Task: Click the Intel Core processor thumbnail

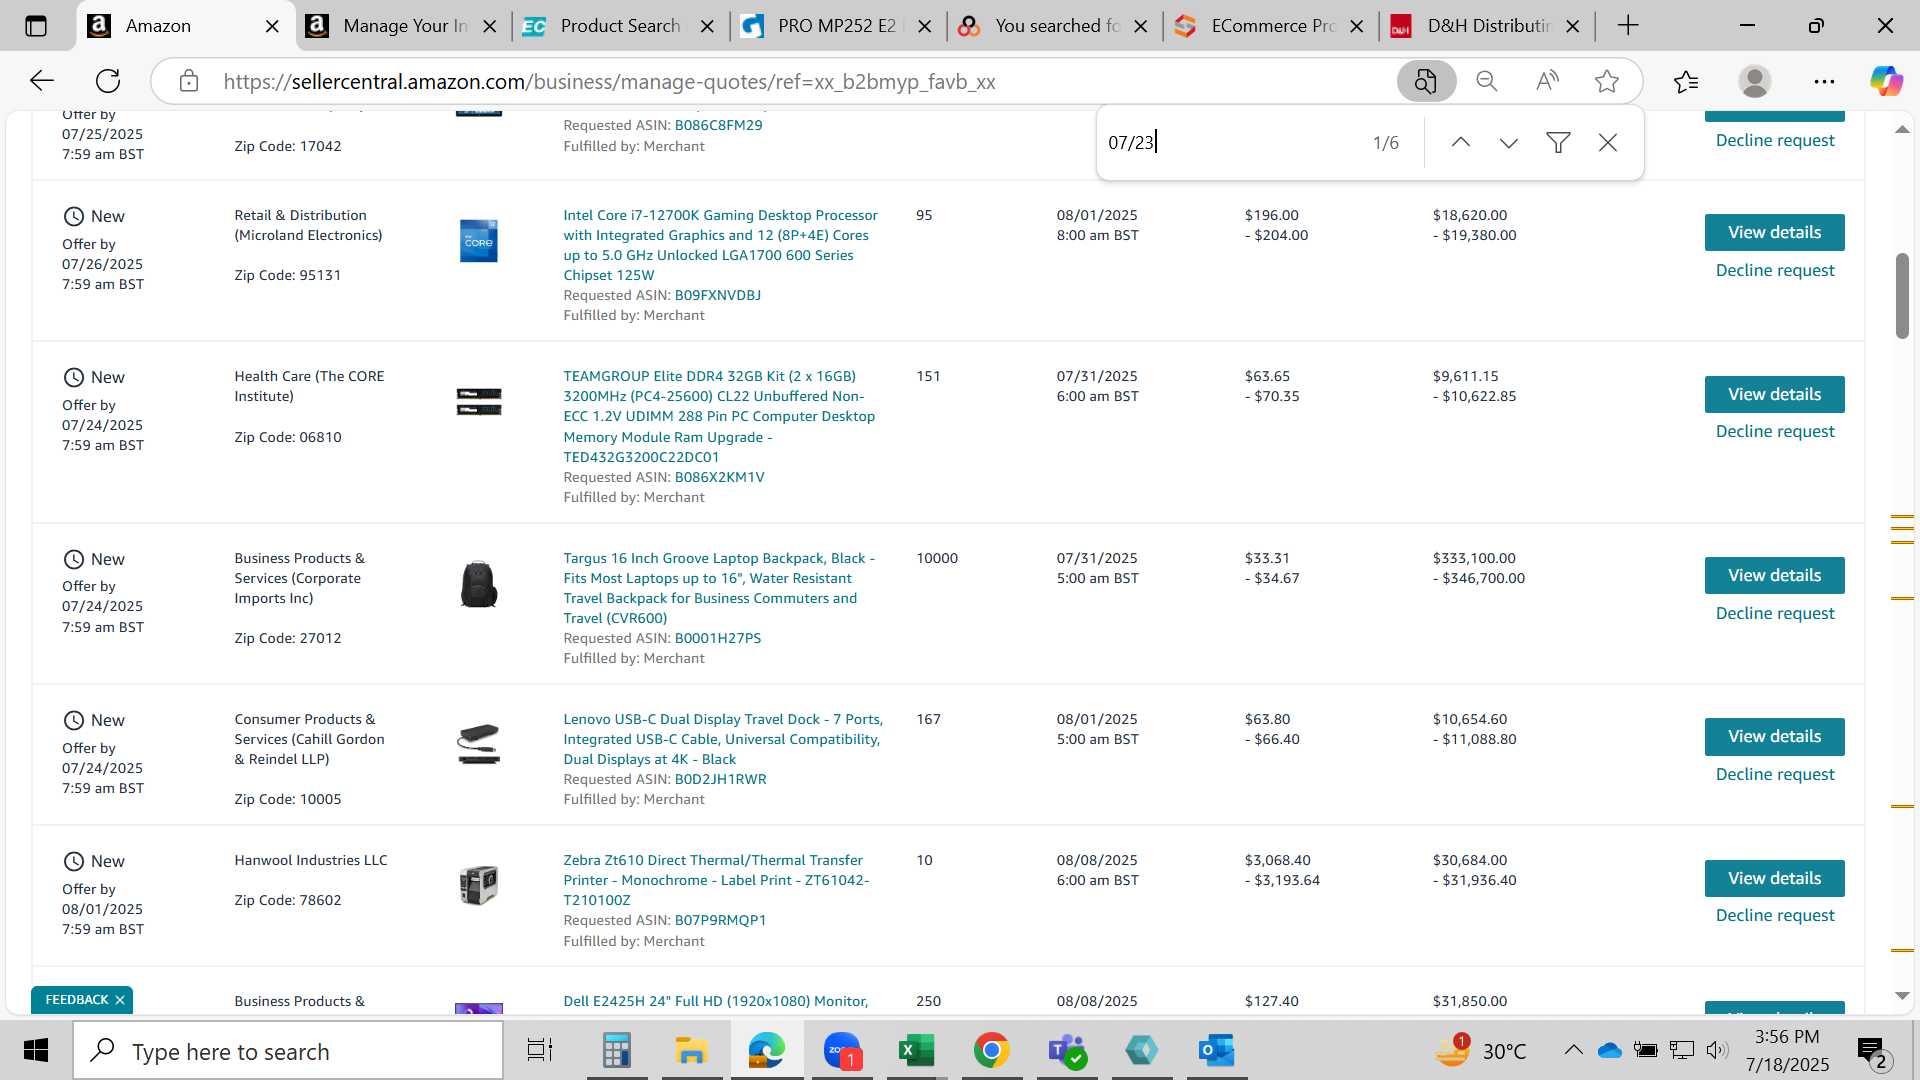Action: point(478,241)
